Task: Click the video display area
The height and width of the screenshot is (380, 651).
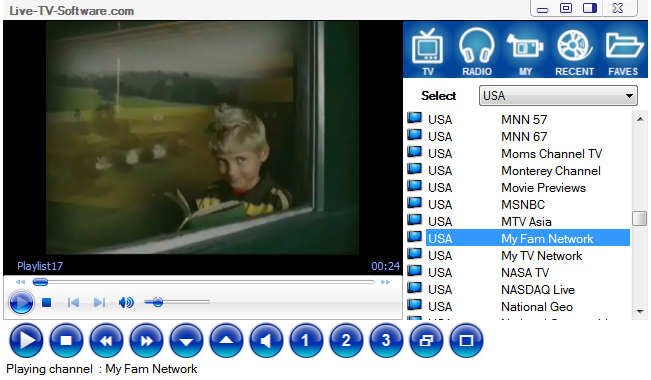Action: pos(202,138)
